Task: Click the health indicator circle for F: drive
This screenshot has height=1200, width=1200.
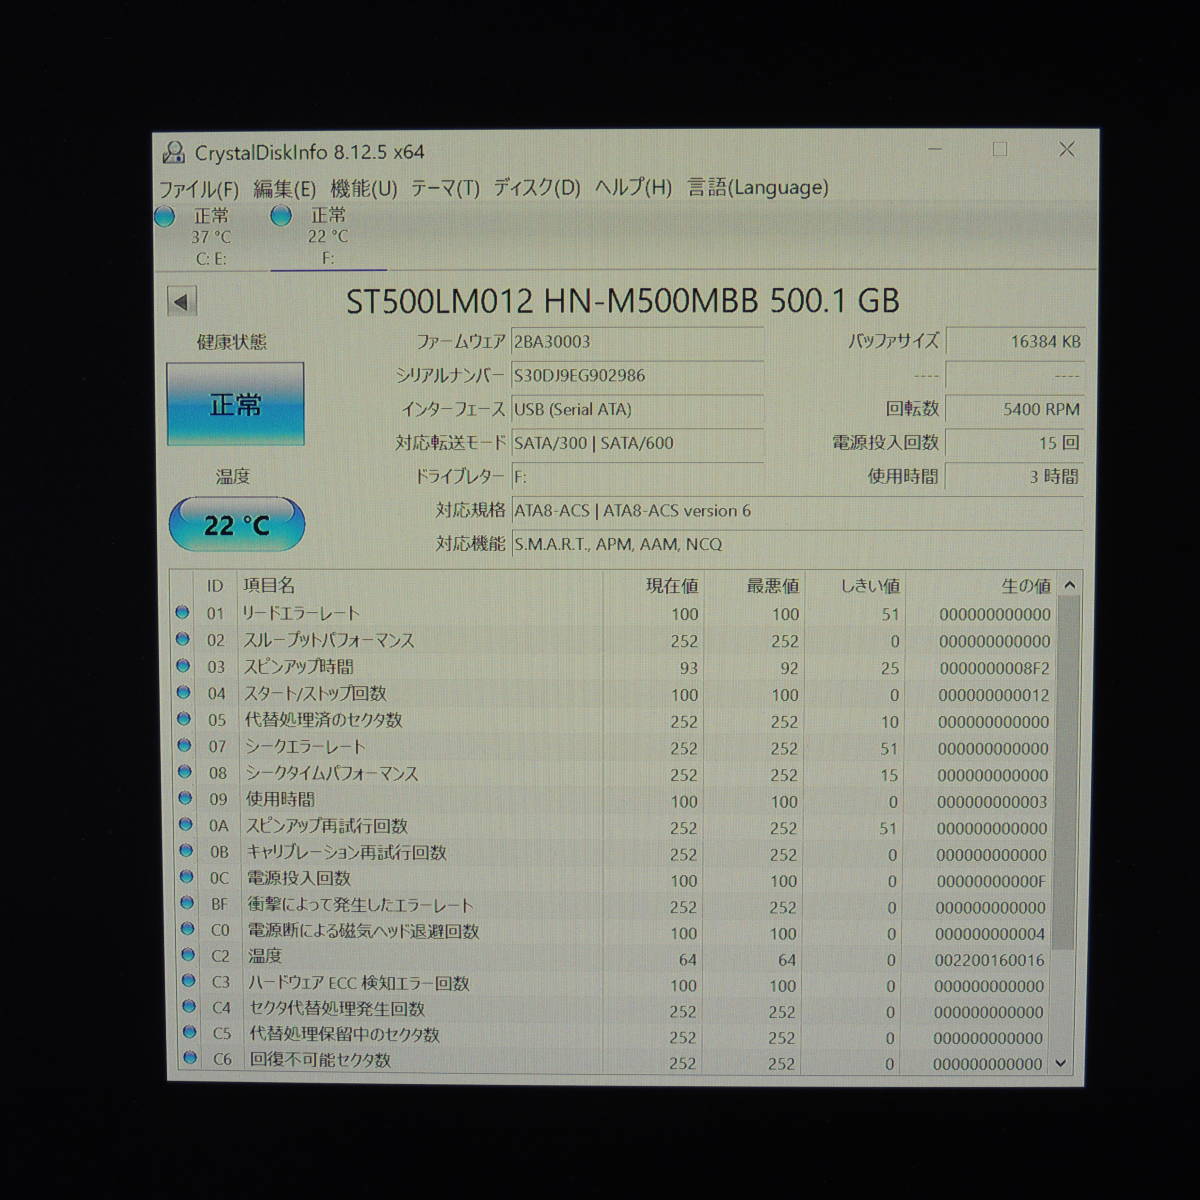Action: tap(281, 216)
